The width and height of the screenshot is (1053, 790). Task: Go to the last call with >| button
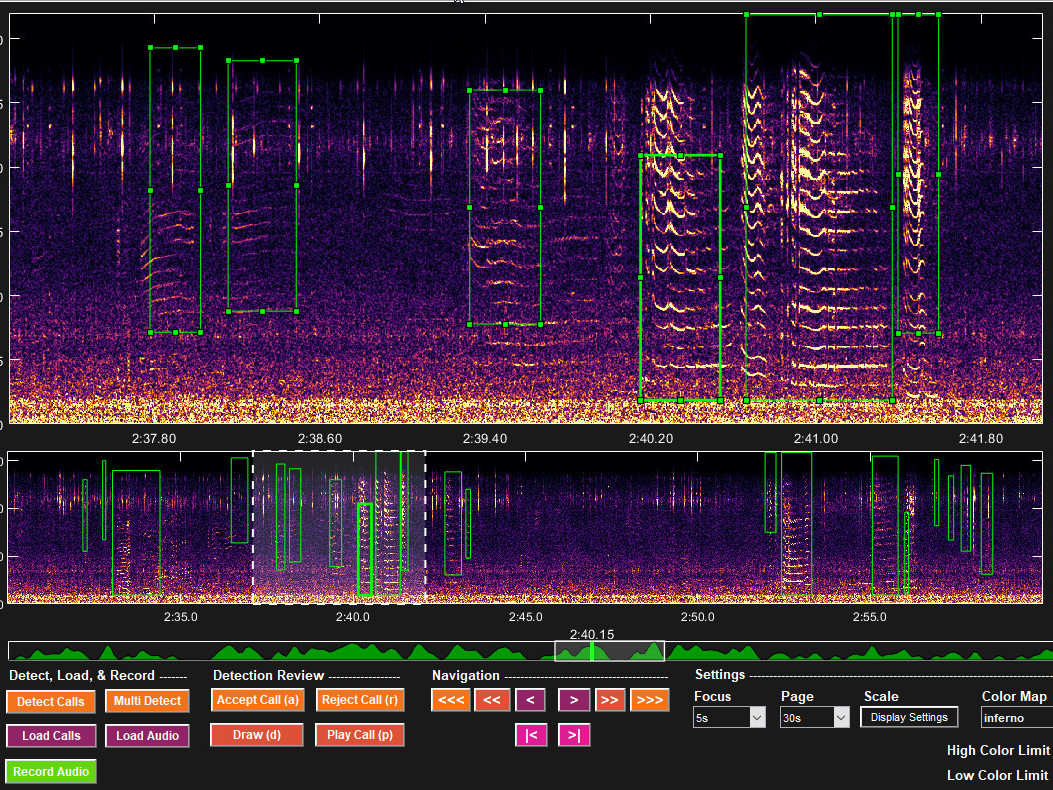[574, 735]
